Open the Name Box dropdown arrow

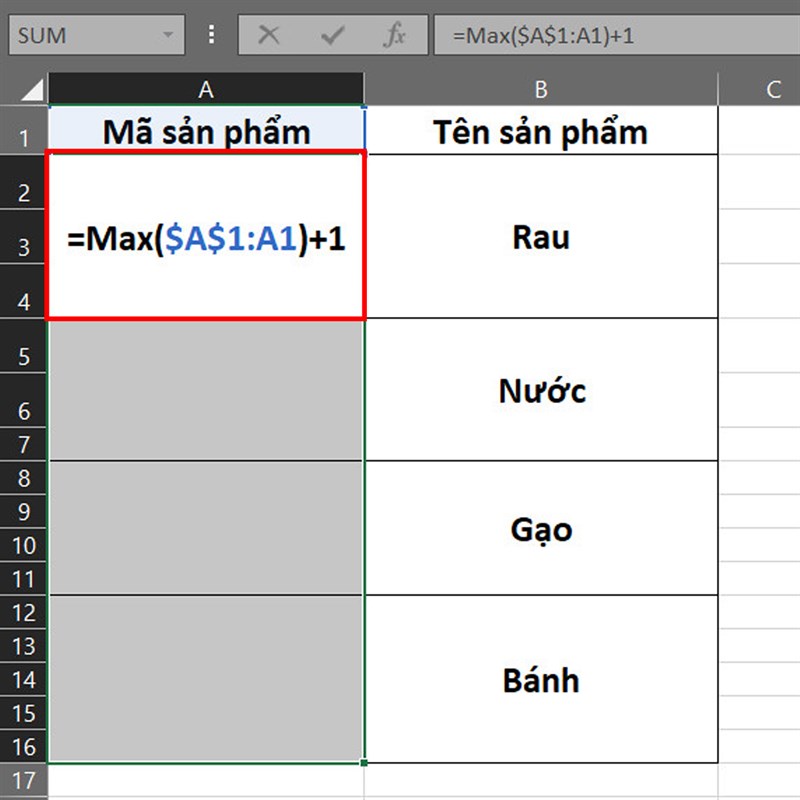click(165, 33)
